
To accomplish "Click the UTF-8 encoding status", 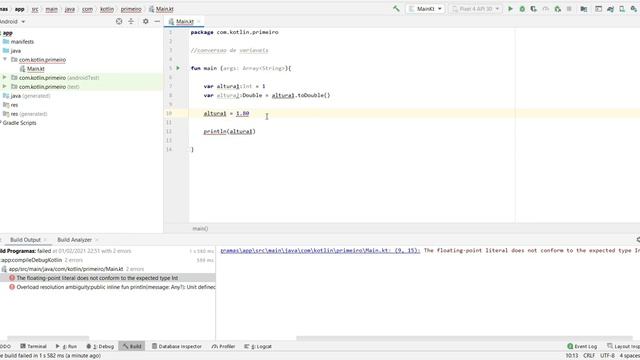I will click(x=607, y=356).
